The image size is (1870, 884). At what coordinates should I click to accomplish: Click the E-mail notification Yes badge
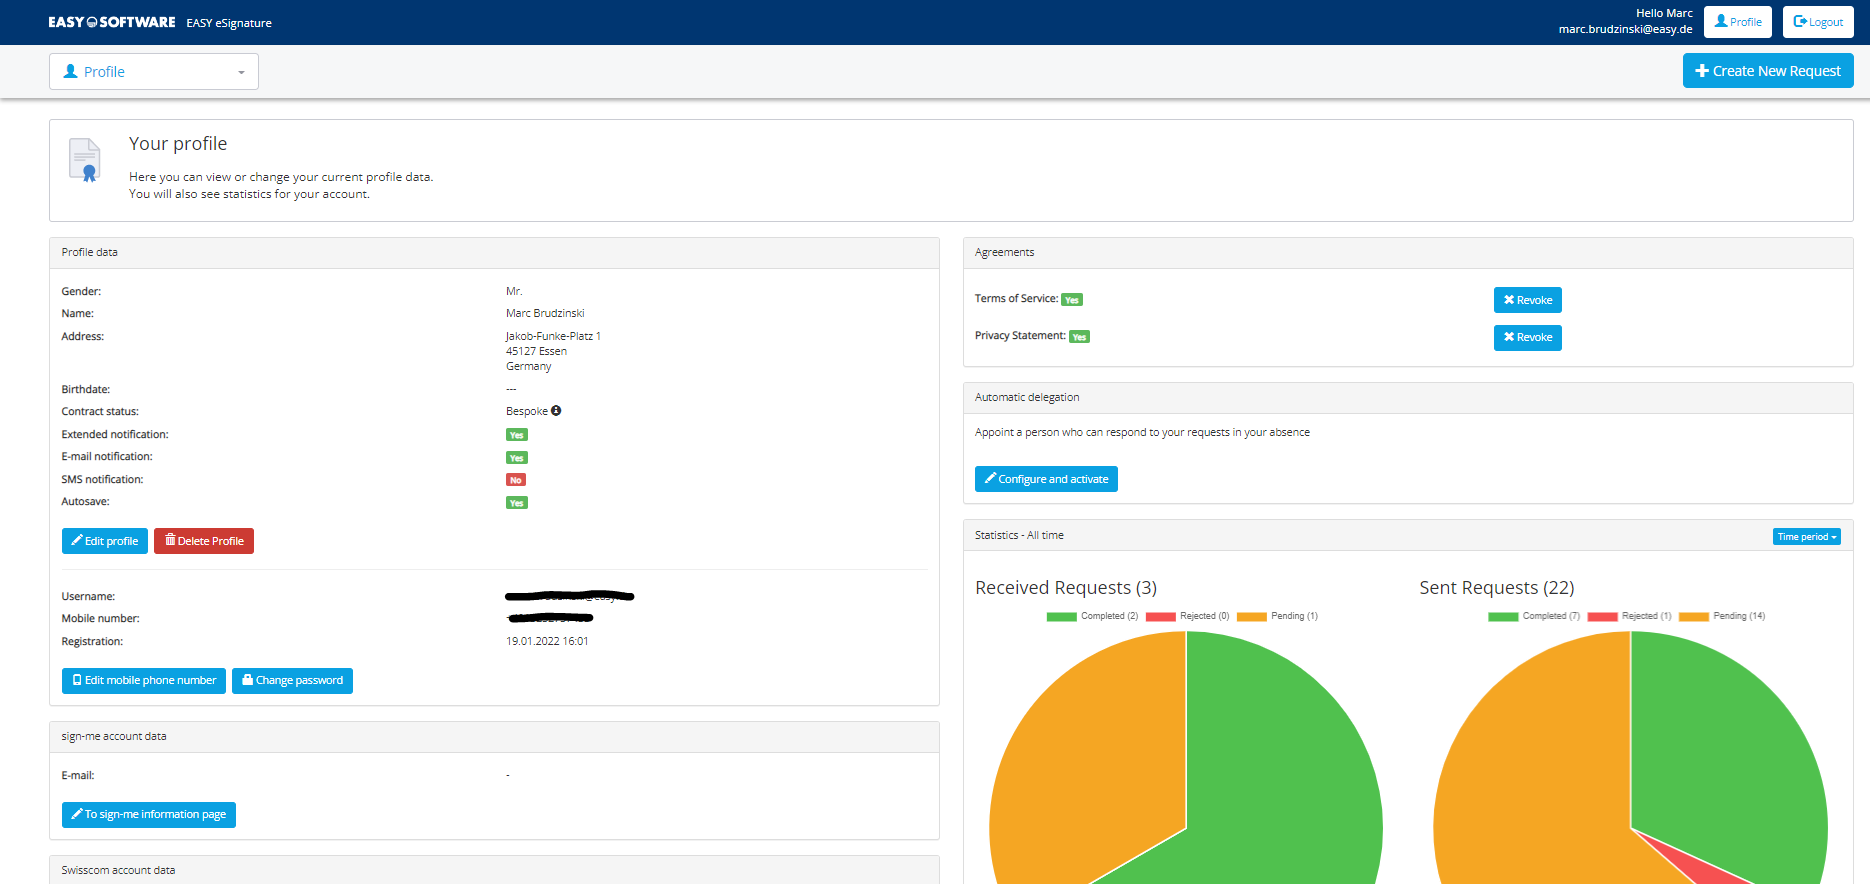[x=517, y=458]
